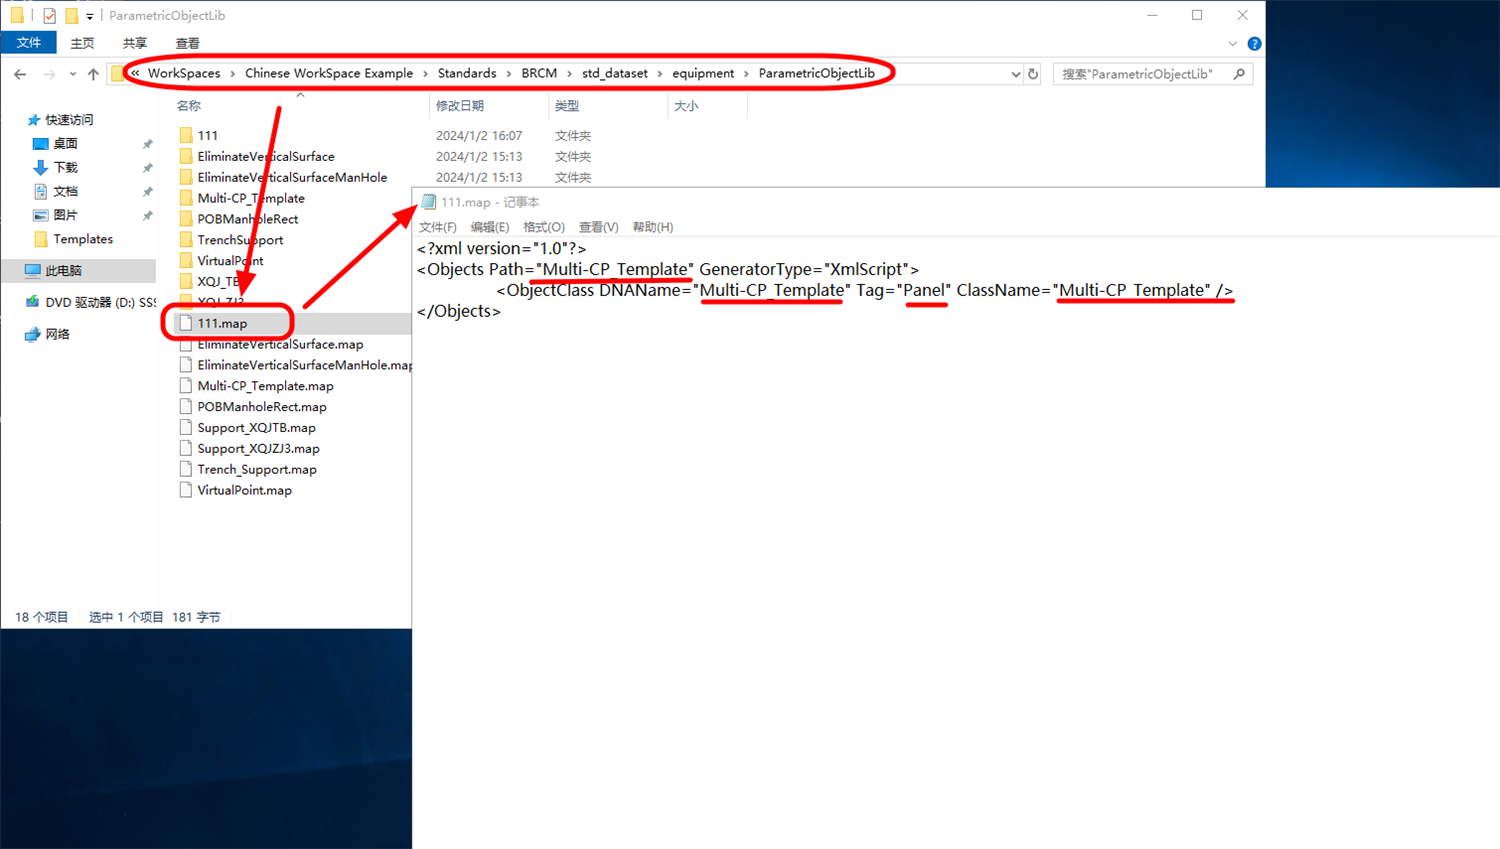Select the Support_XQJTB.map file
The width and height of the screenshot is (1500, 849).
[256, 428]
